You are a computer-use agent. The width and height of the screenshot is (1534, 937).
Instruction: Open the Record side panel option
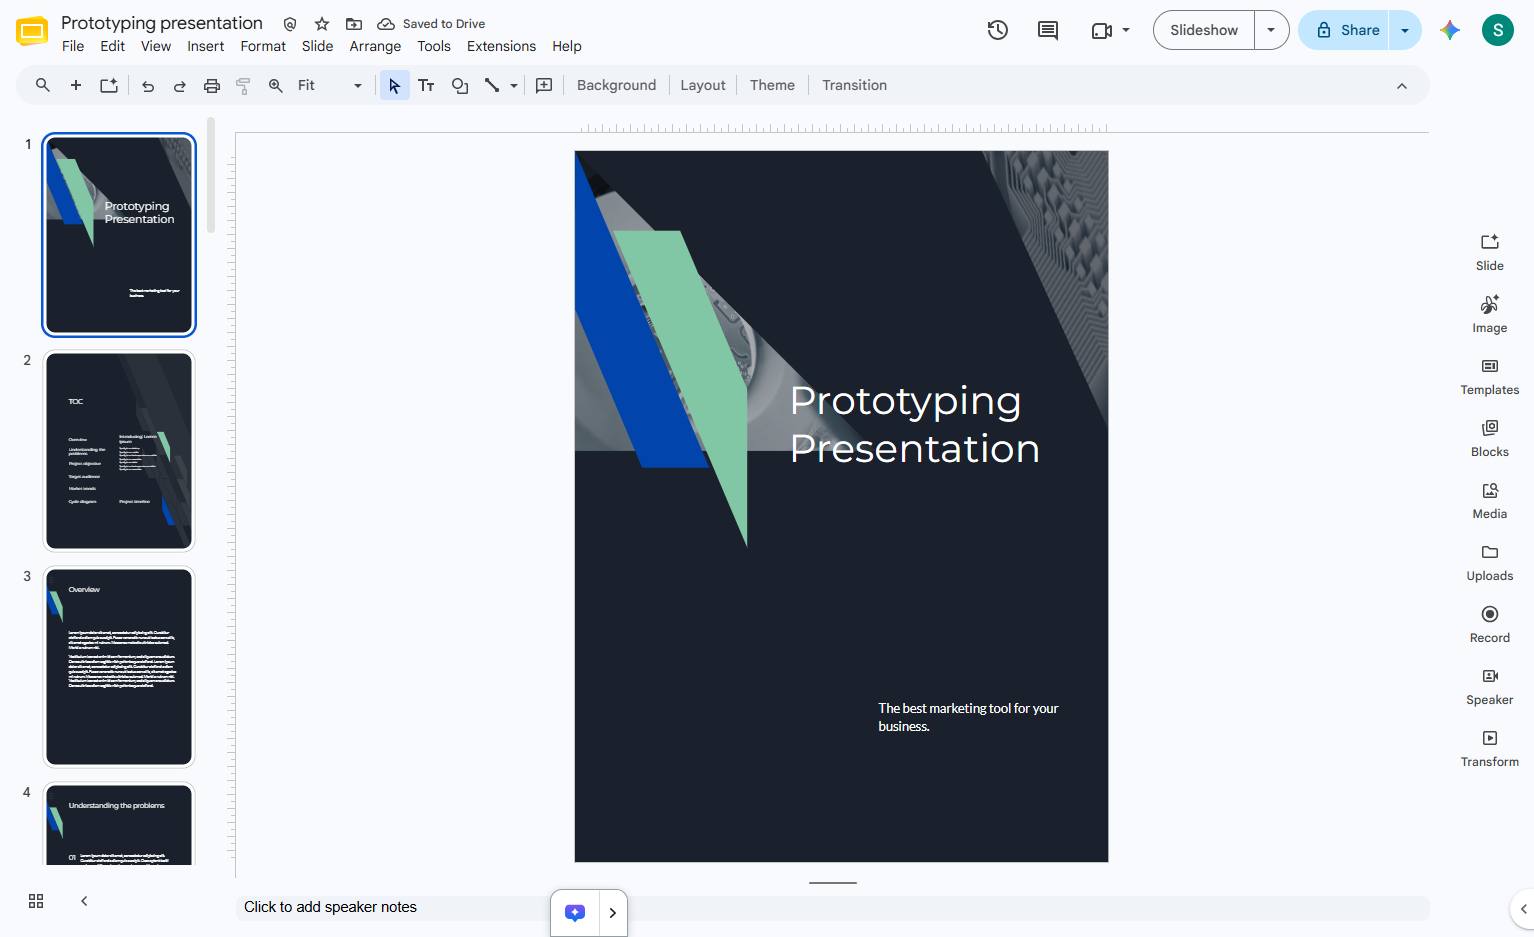point(1490,624)
